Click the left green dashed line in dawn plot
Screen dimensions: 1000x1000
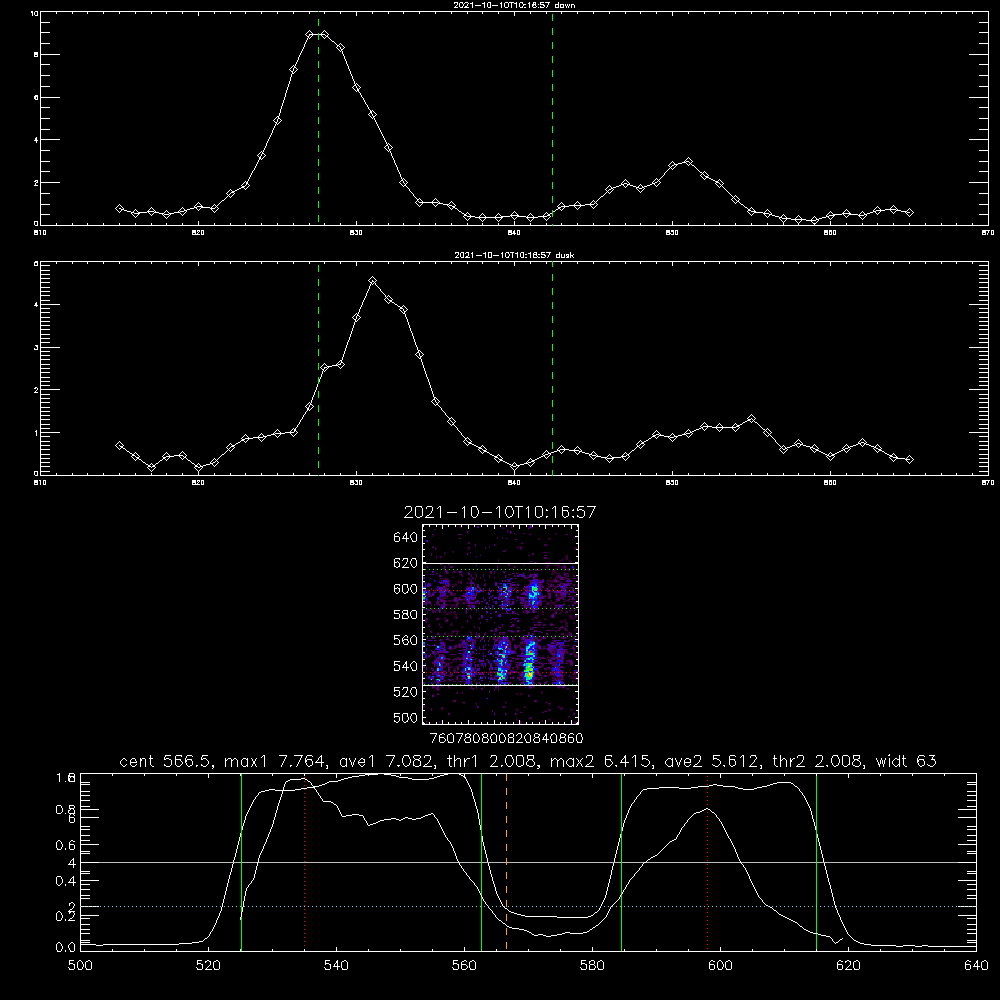pyautogui.click(x=318, y=118)
